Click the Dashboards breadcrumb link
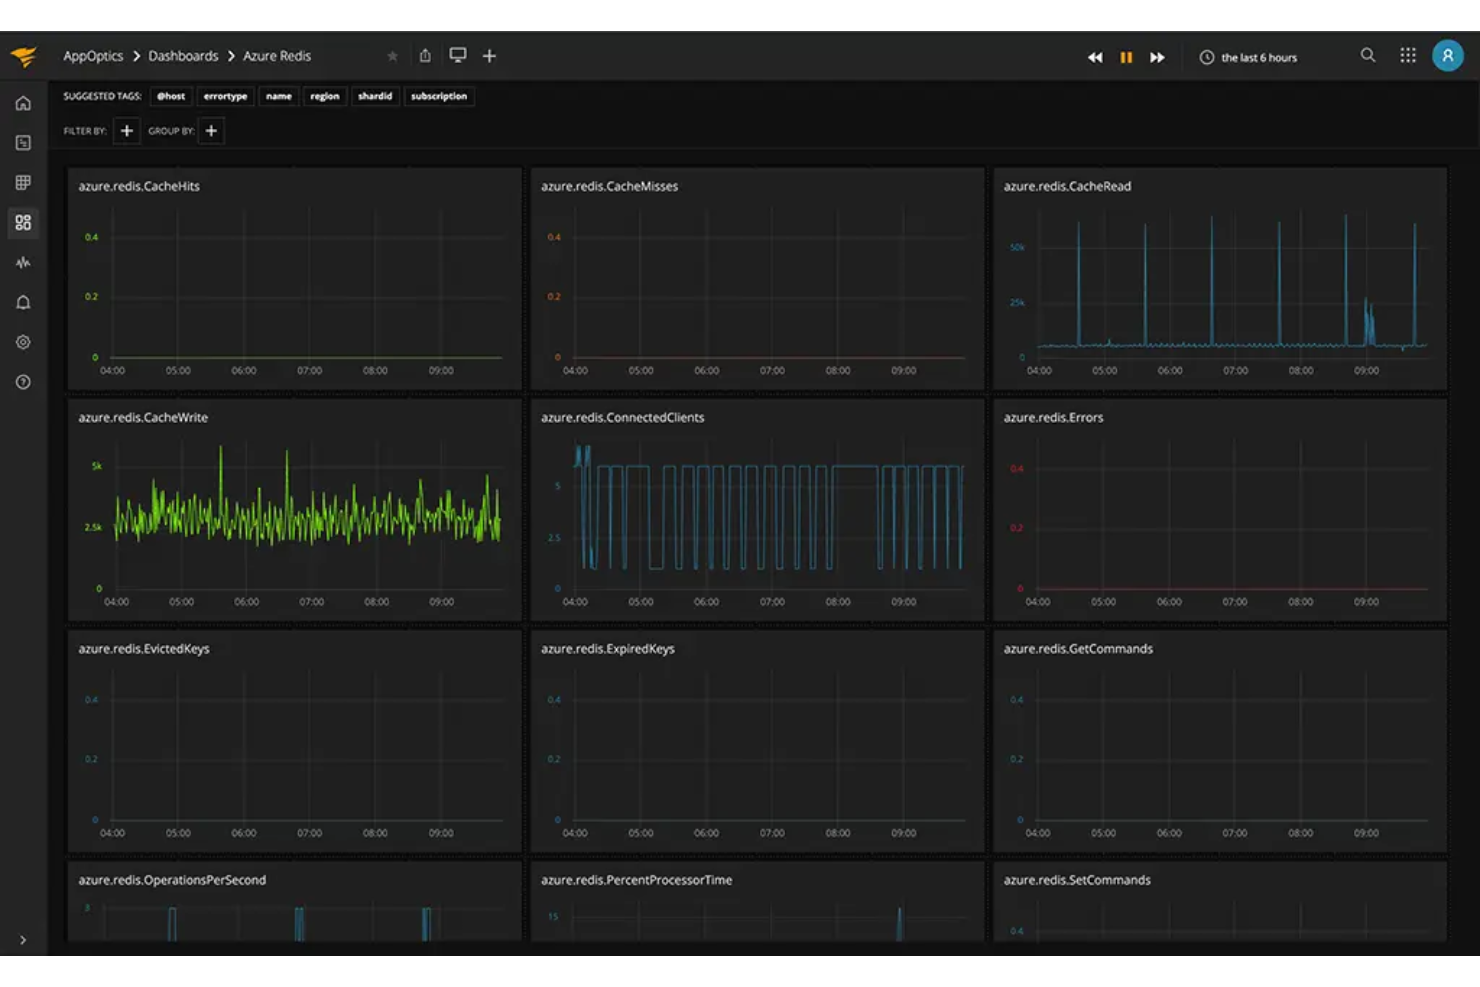Image resolution: width=1480 pixels, height=987 pixels. pyautogui.click(x=183, y=56)
